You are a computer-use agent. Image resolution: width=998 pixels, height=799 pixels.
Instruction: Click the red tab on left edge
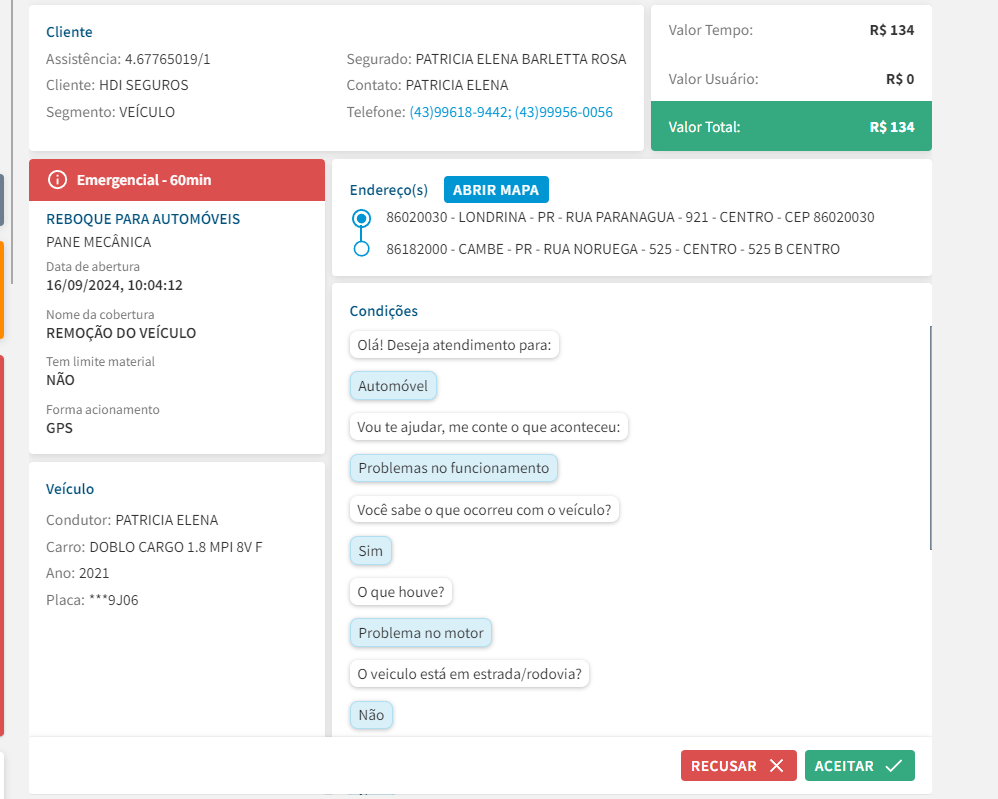(2, 545)
